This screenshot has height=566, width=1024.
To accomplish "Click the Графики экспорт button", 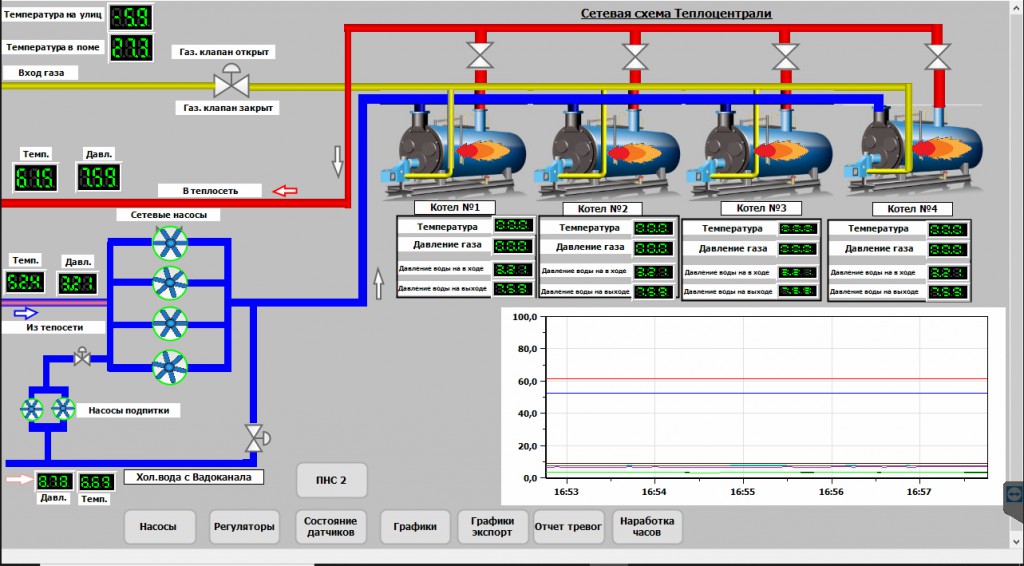I will pyautogui.click(x=493, y=527).
